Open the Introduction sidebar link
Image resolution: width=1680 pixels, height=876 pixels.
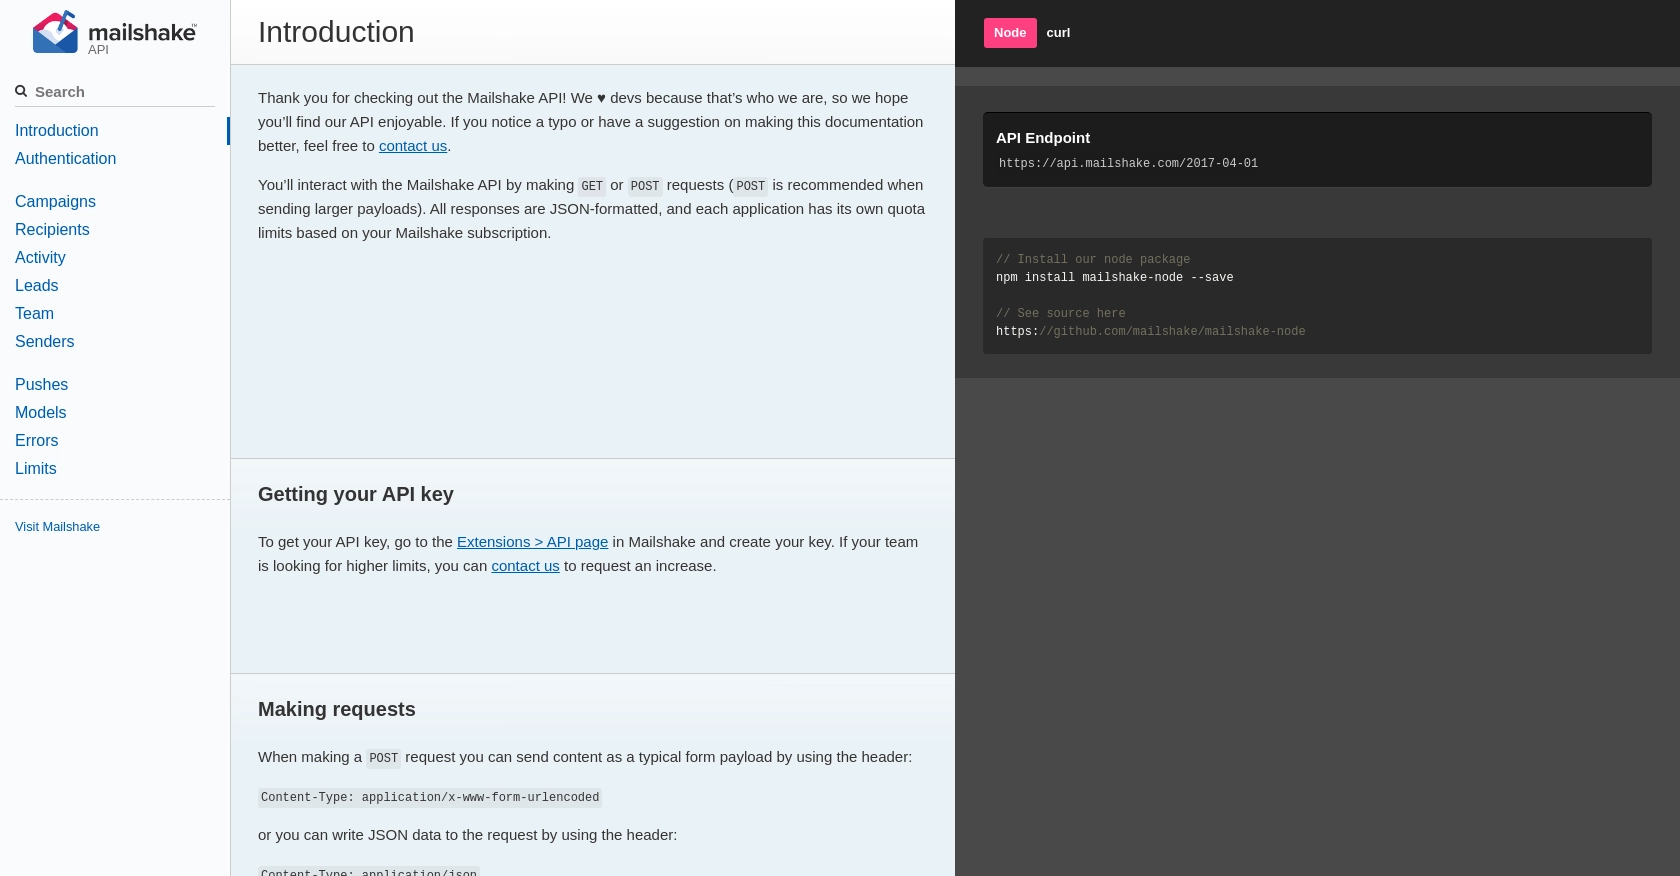coord(57,131)
